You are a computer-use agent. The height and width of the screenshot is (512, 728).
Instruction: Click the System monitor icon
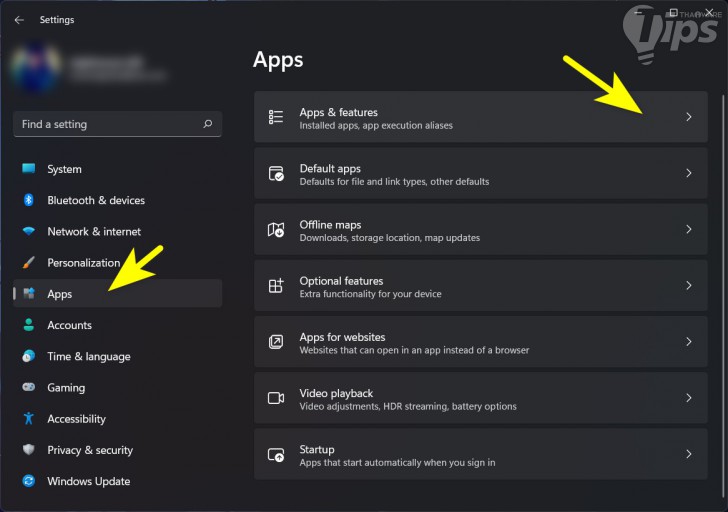29,169
